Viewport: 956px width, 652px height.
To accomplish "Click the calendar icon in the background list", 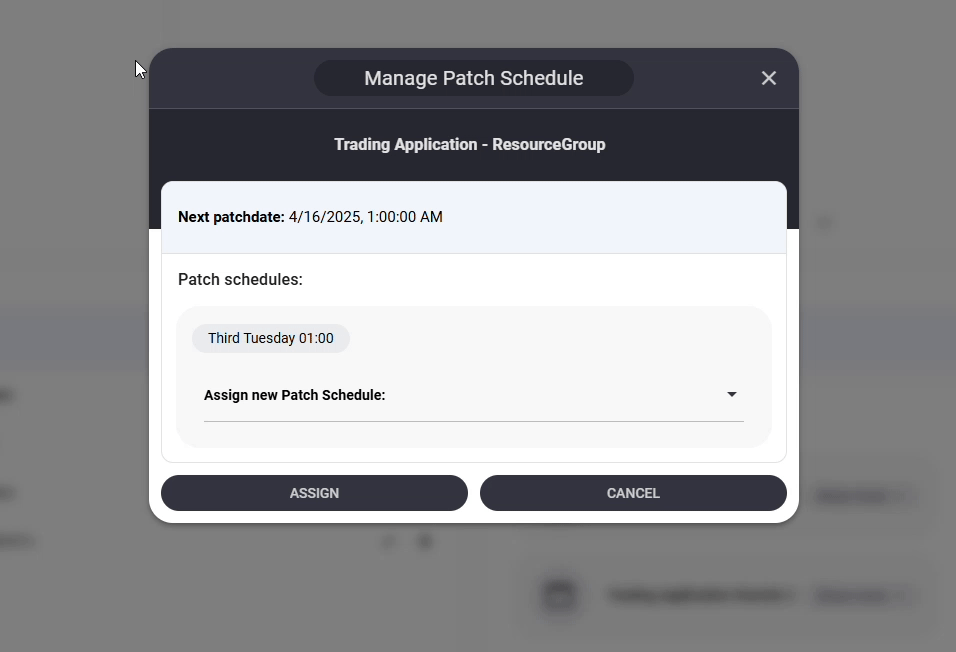I will pyautogui.click(x=560, y=595).
